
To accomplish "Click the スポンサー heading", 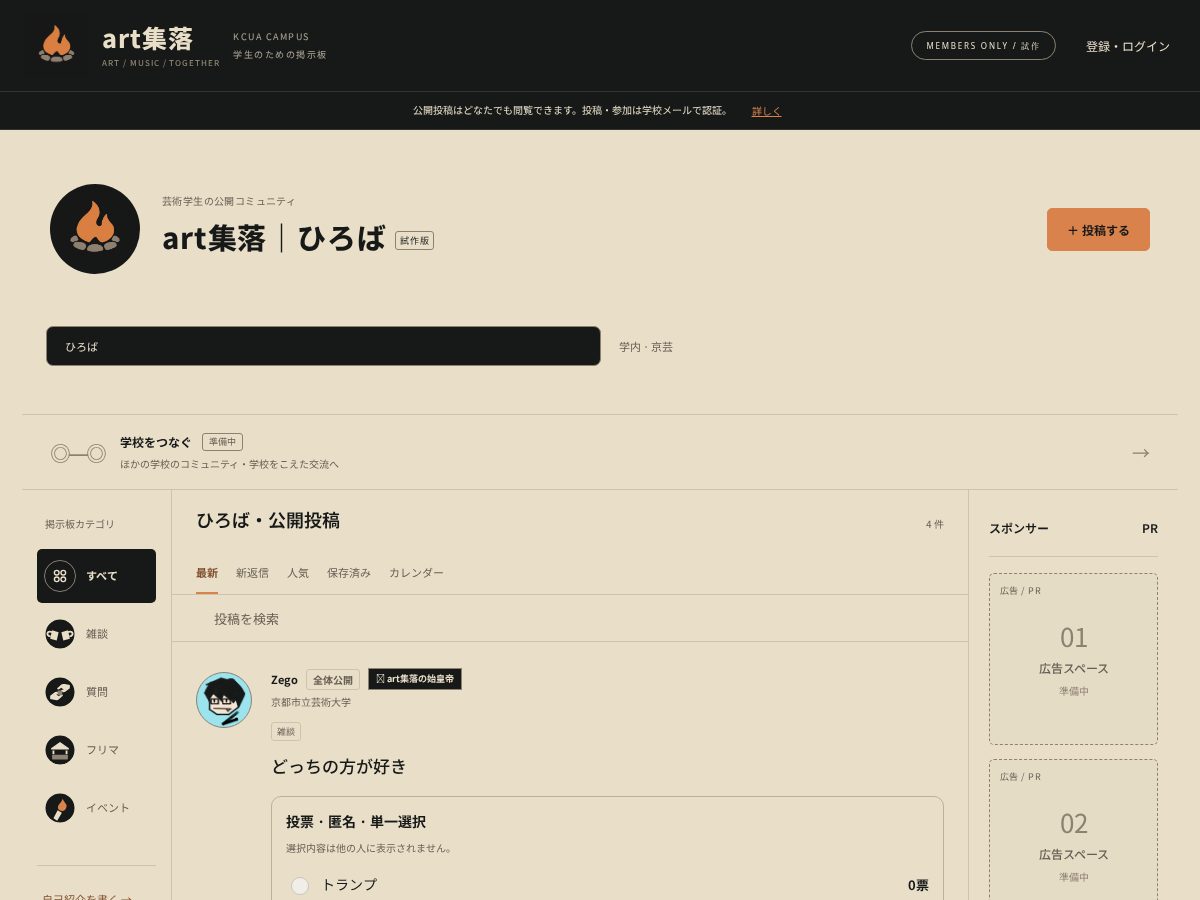I will tap(1019, 529).
